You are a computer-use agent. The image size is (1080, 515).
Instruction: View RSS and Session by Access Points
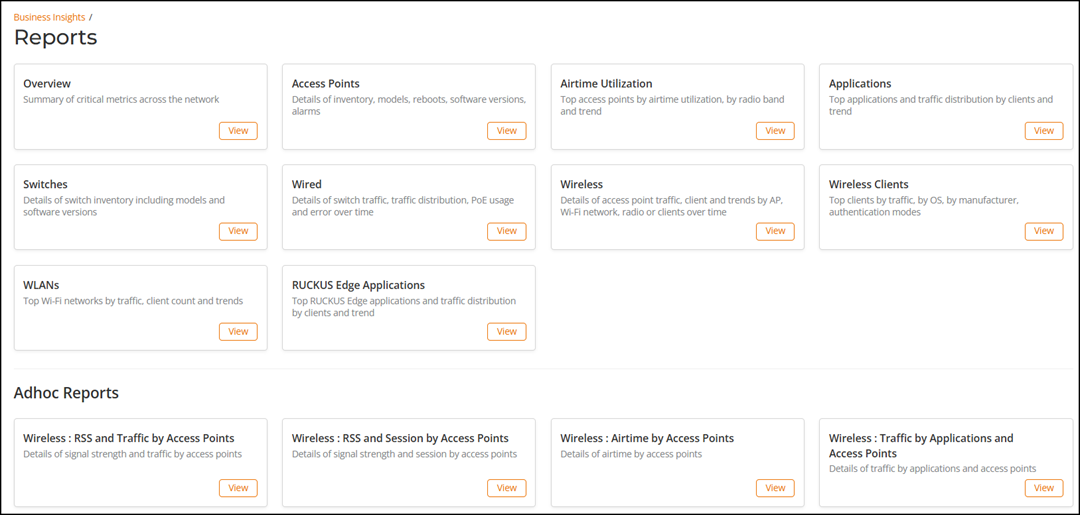506,488
